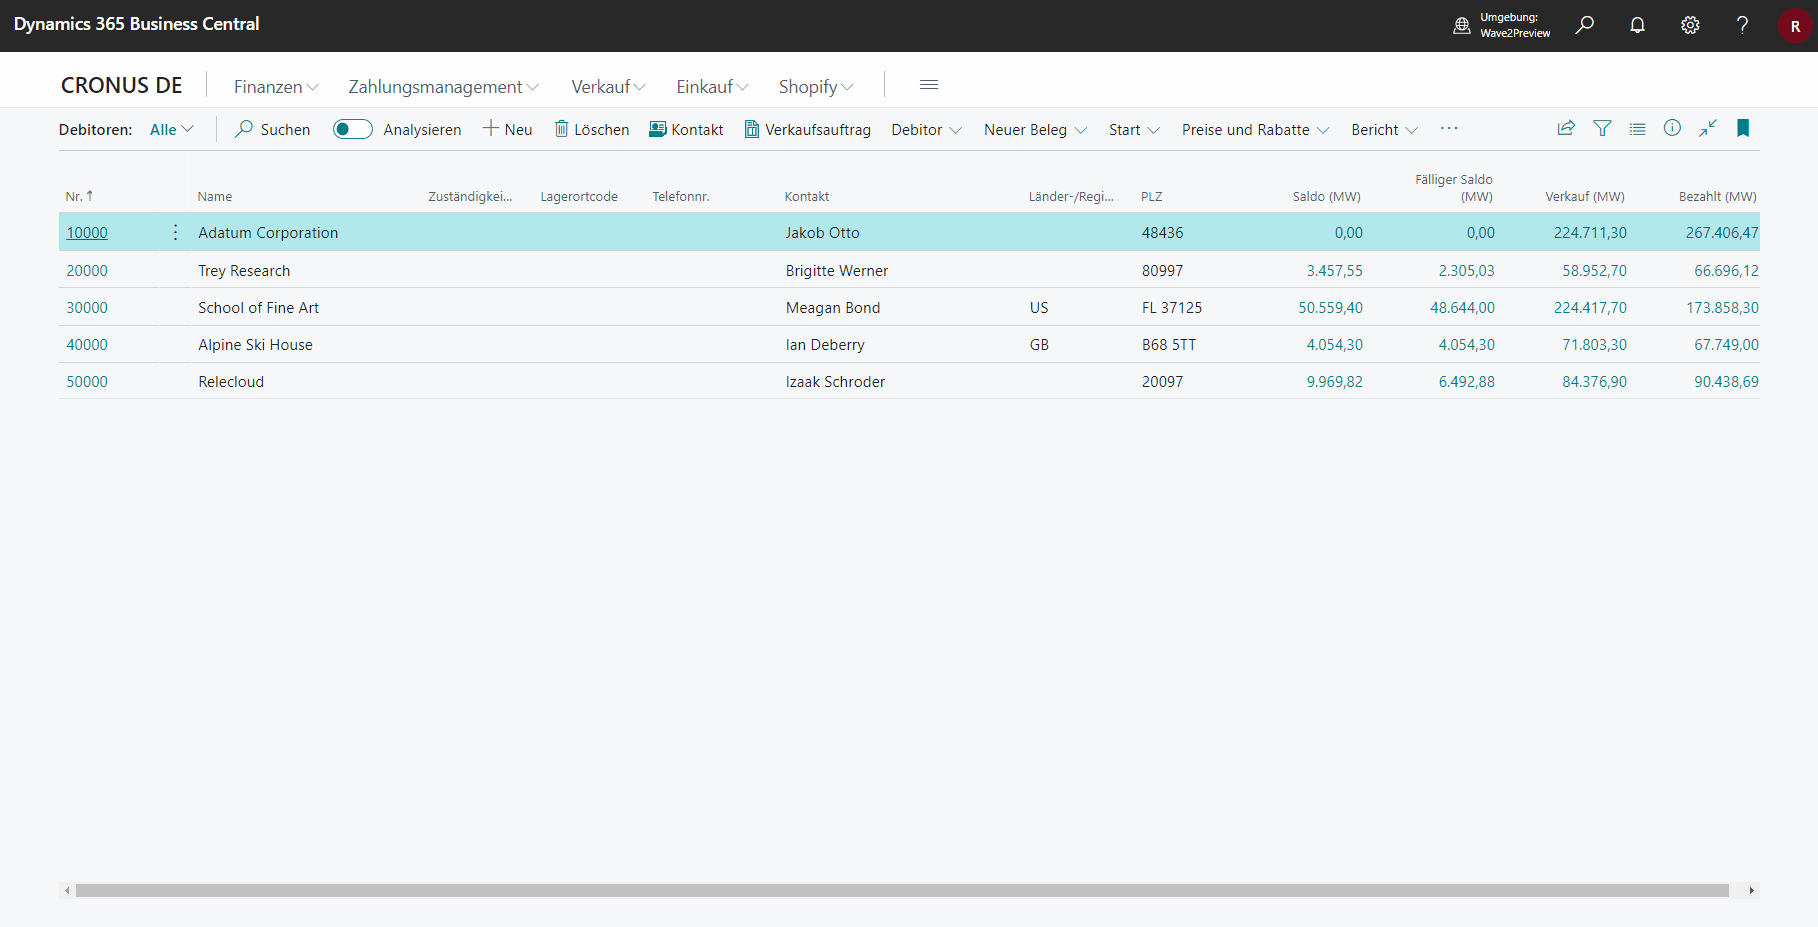Screen dimensions: 1818x927
Task: Click the Saldo (MW) column header
Action: tap(1326, 196)
